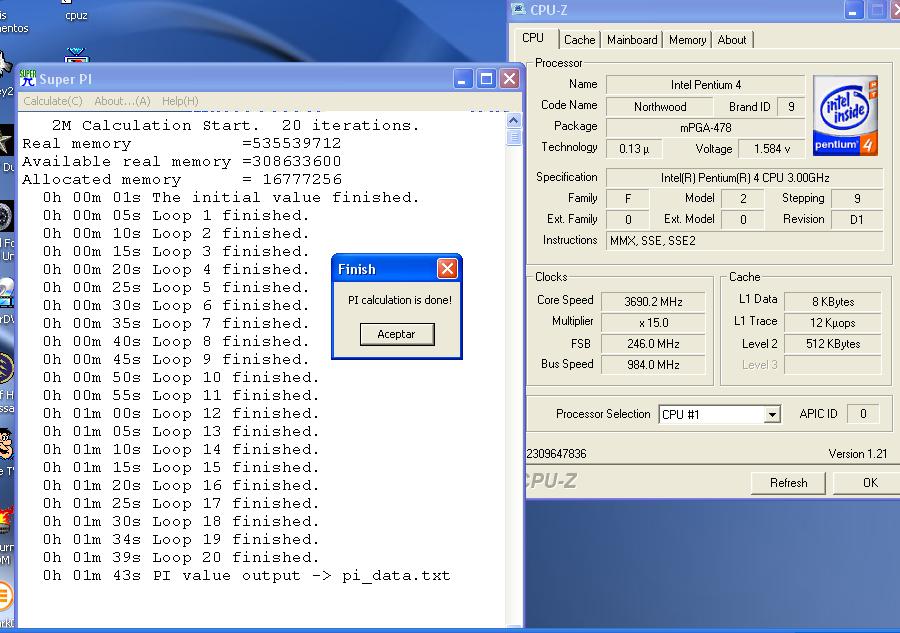Go to the About tab in CPU-Z
This screenshot has height=633, width=900.
[x=732, y=40]
